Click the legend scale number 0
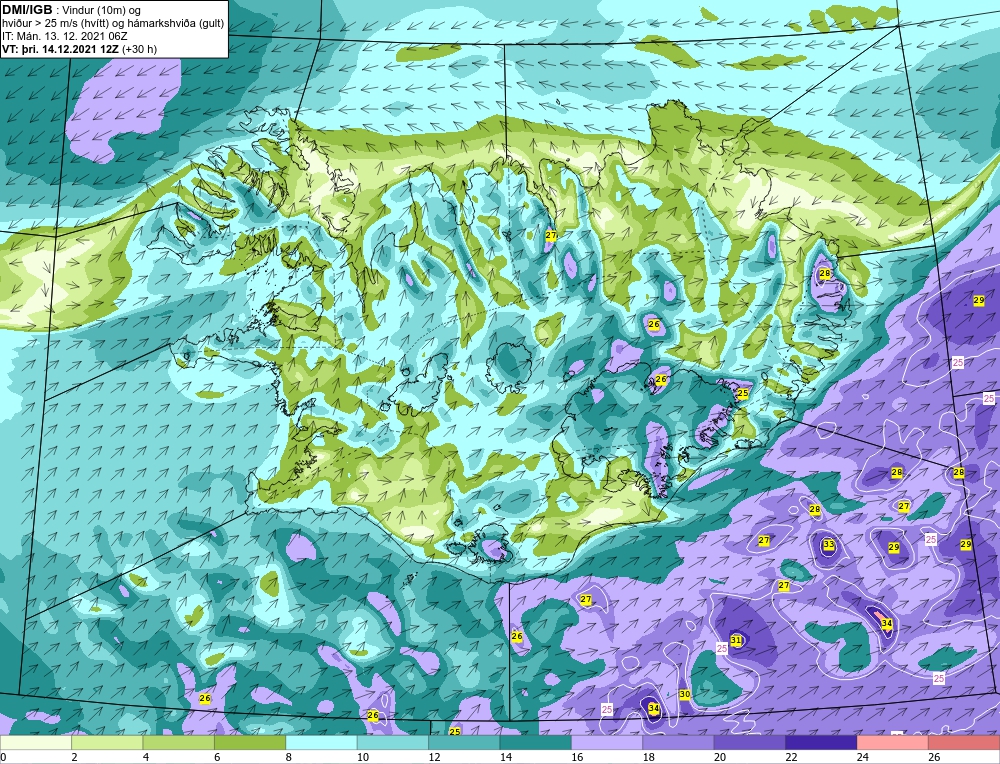 click(3, 758)
